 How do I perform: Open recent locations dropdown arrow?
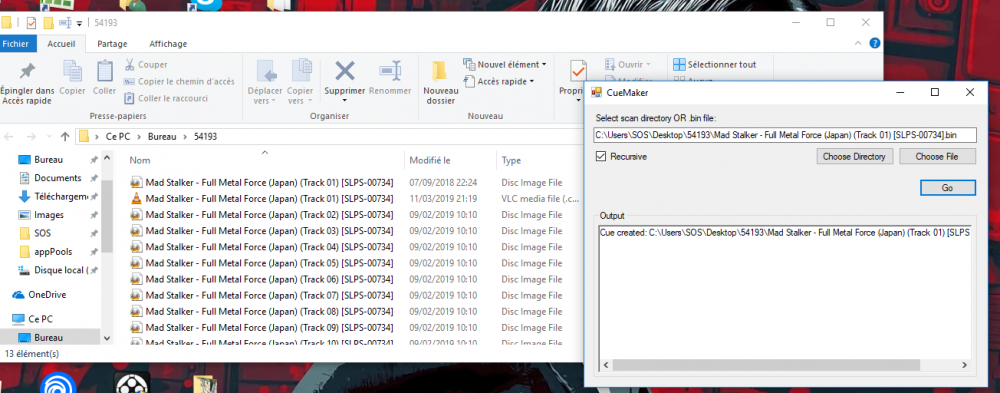tap(49, 137)
